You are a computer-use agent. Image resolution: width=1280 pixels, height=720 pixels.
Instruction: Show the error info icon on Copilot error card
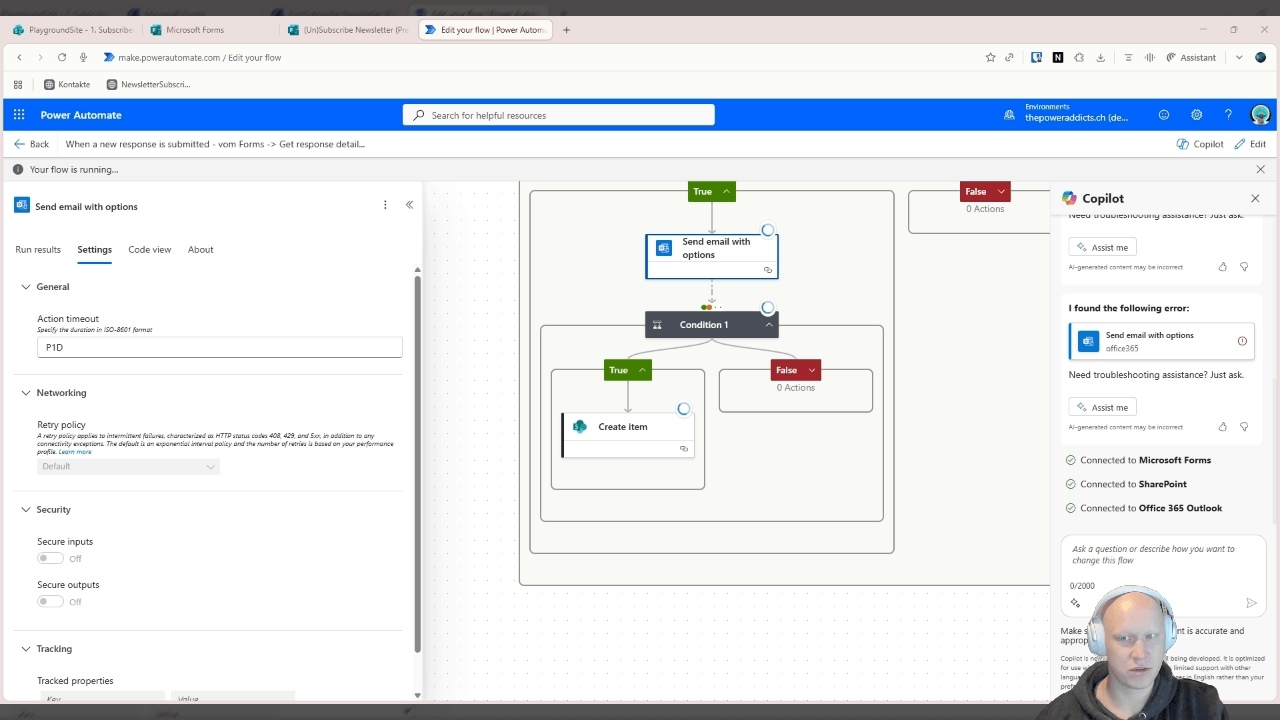(x=1242, y=341)
